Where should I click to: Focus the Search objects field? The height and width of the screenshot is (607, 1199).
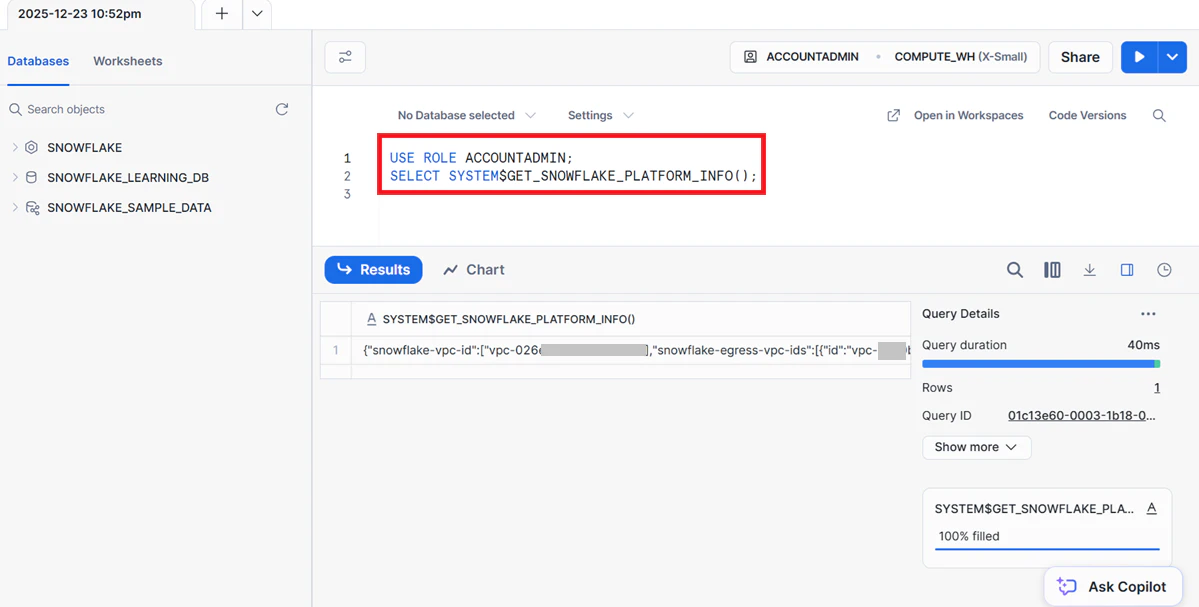click(x=138, y=109)
